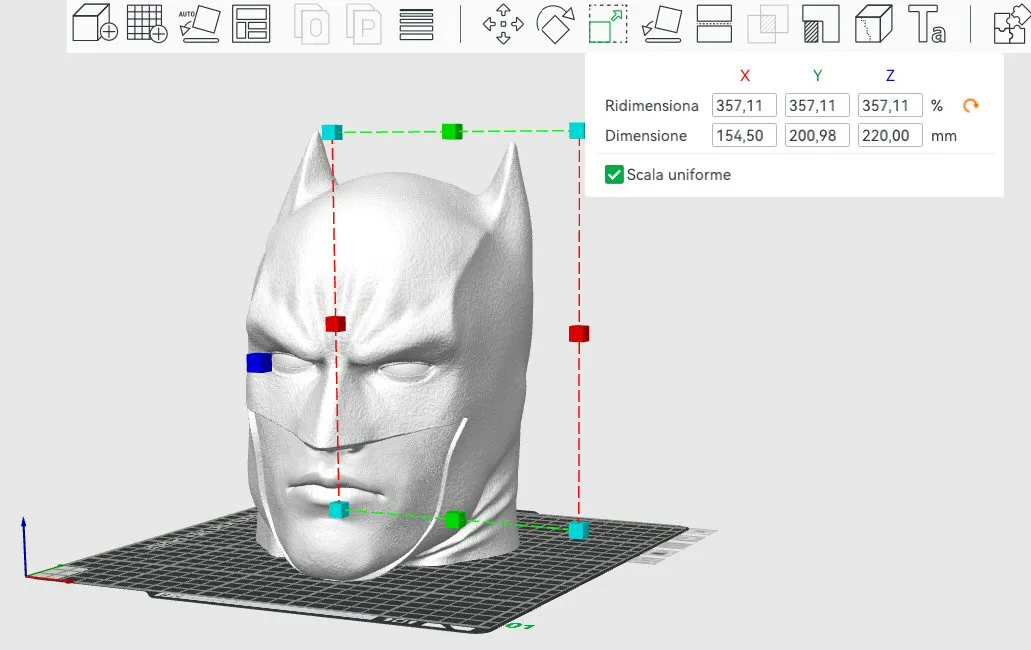The width and height of the screenshot is (1031, 650).
Task: Open the Assembly view puzzle icon
Action: [1013, 24]
